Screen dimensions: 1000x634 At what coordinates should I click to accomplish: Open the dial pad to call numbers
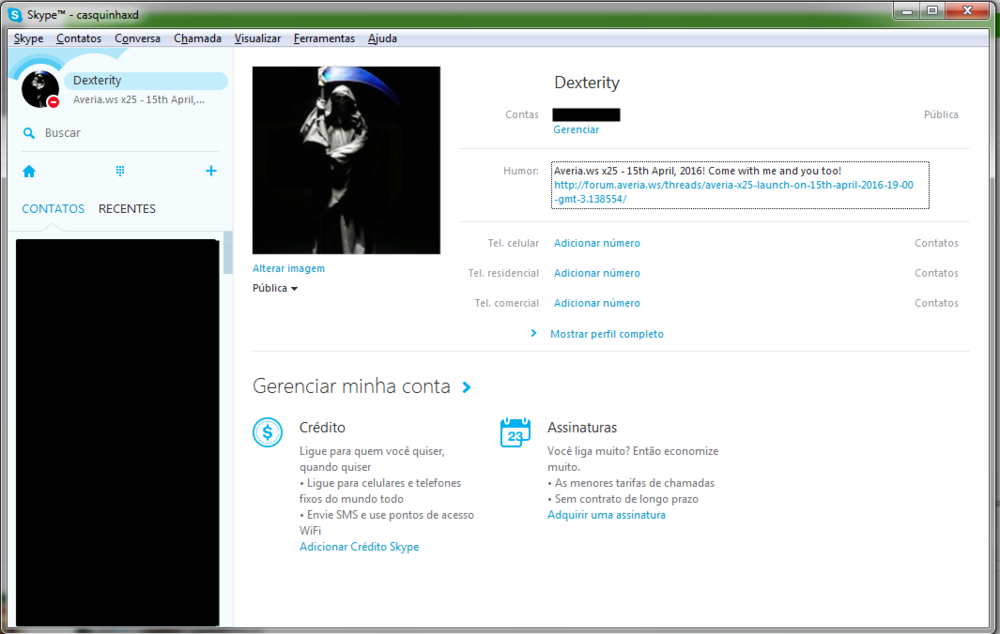coord(119,171)
